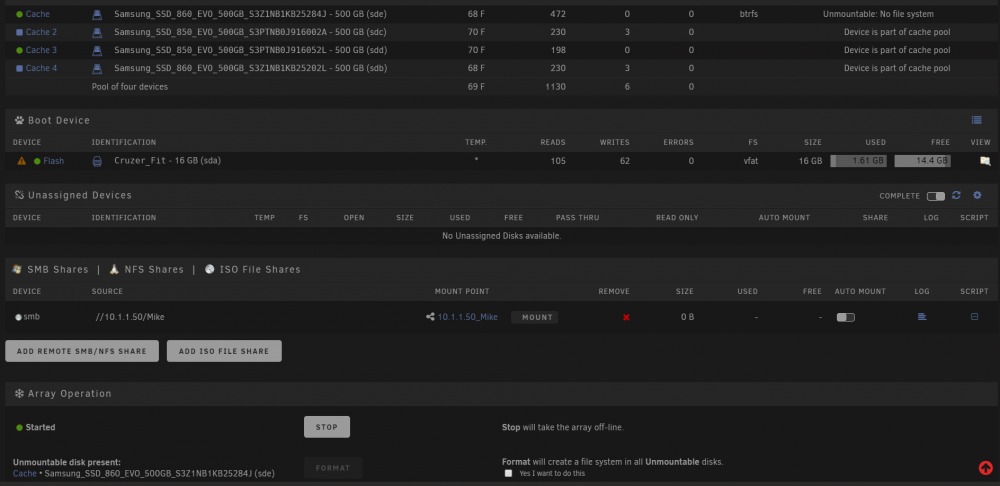Select the vfat filesystem cell
1000x486 pixels.
[x=751, y=161]
